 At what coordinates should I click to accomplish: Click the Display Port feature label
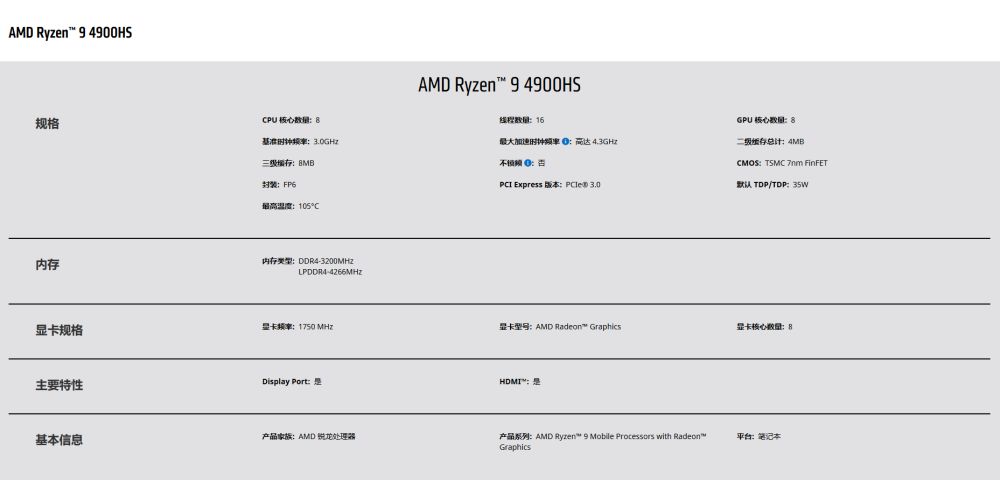tap(286, 381)
